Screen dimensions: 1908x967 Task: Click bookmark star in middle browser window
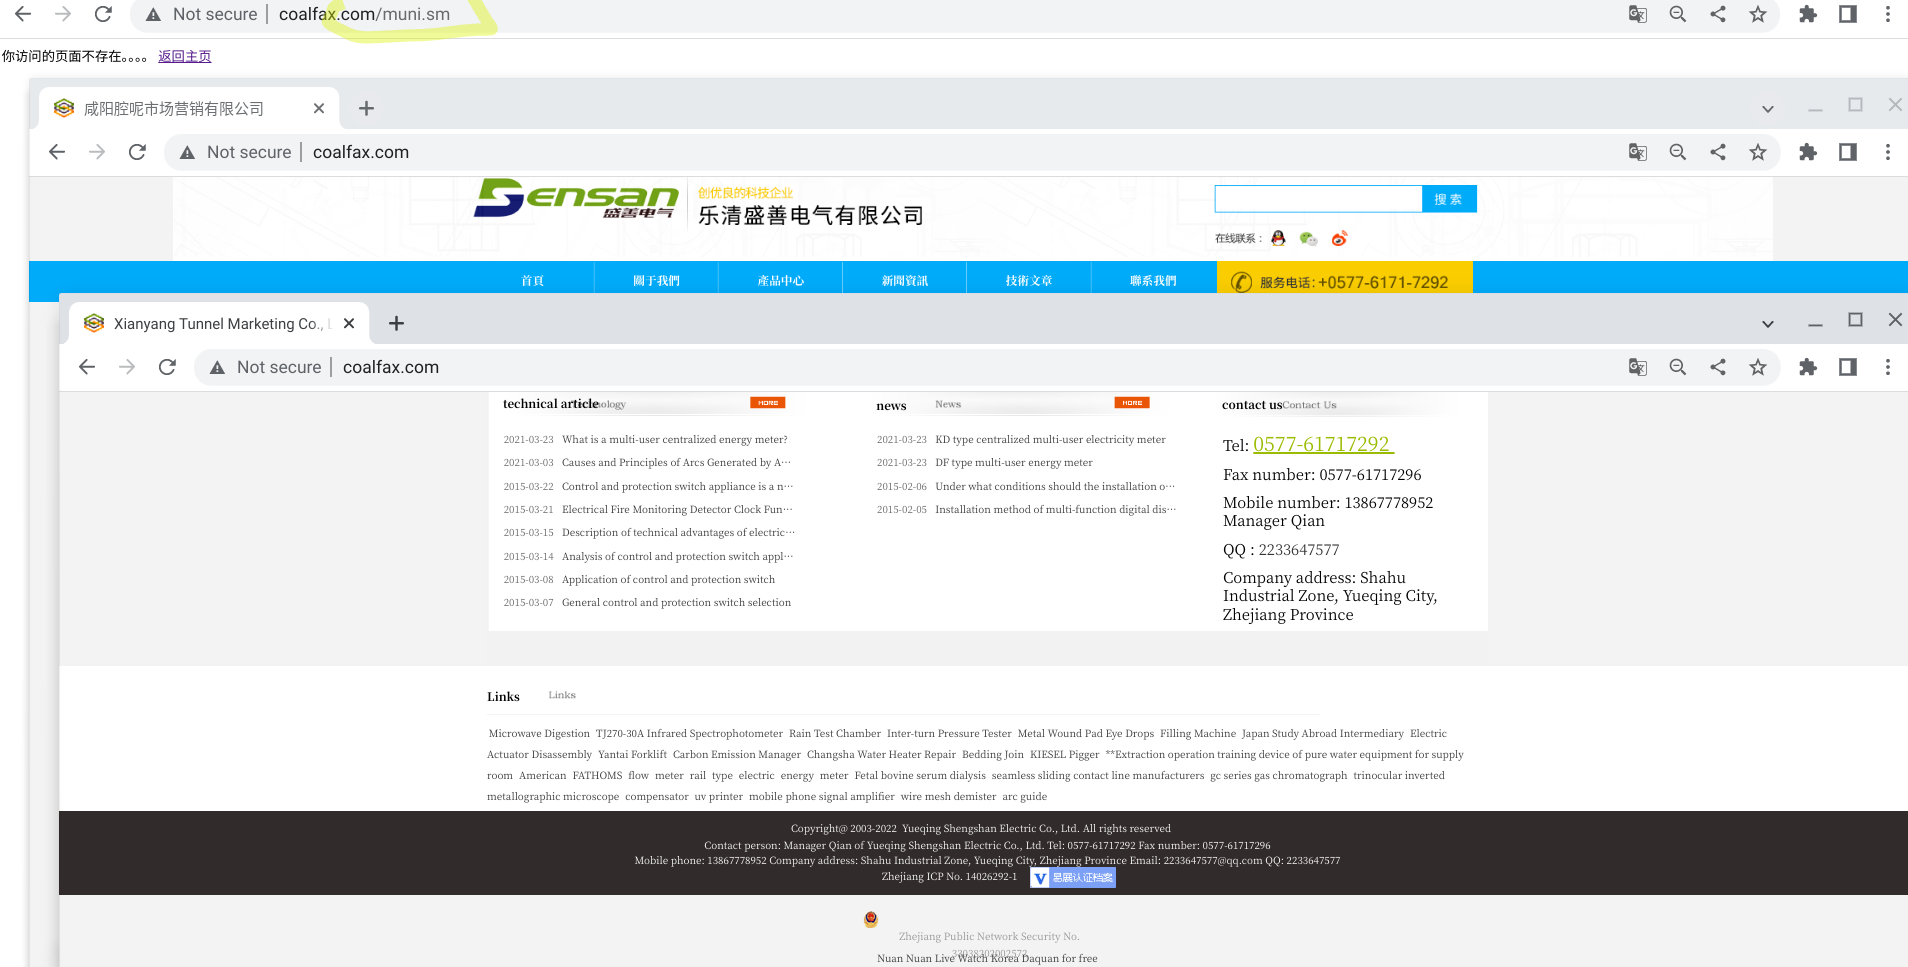pos(1758,152)
